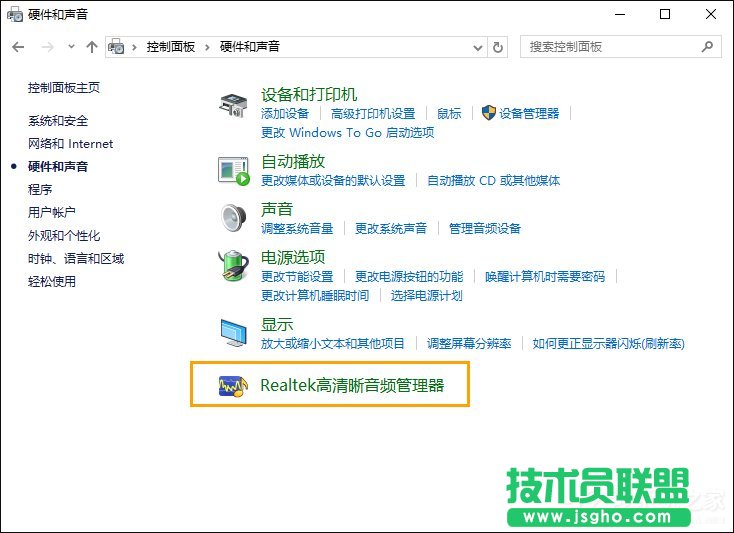Image resolution: width=734 pixels, height=533 pixels.
Task: Click the 搜索控制面板 search field
Action: tap(621, 47)
